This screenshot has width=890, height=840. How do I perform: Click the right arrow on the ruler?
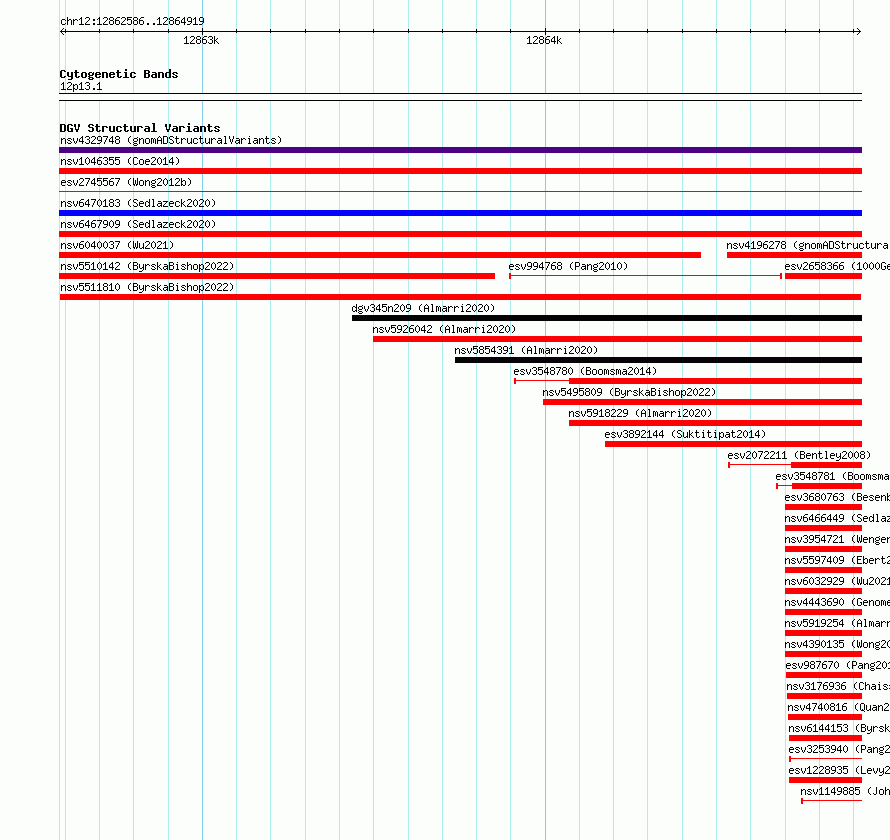click(858, 32)
